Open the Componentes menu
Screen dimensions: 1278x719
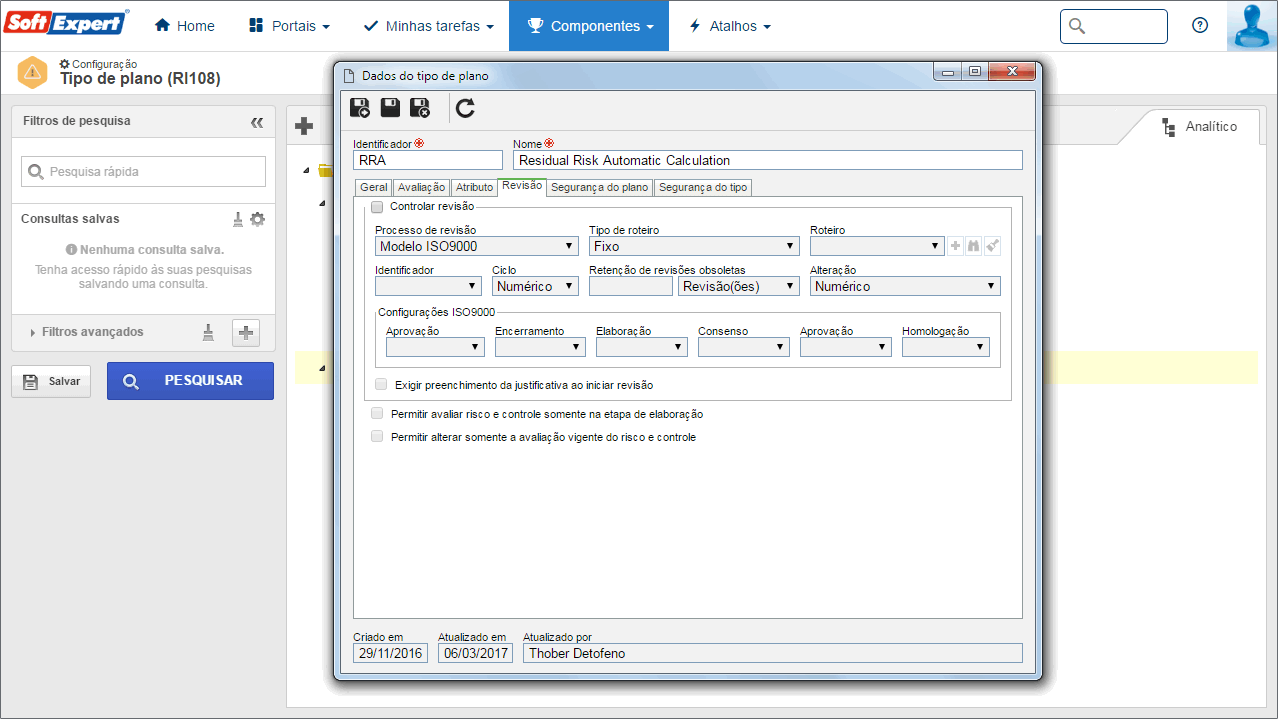point(589,26)
